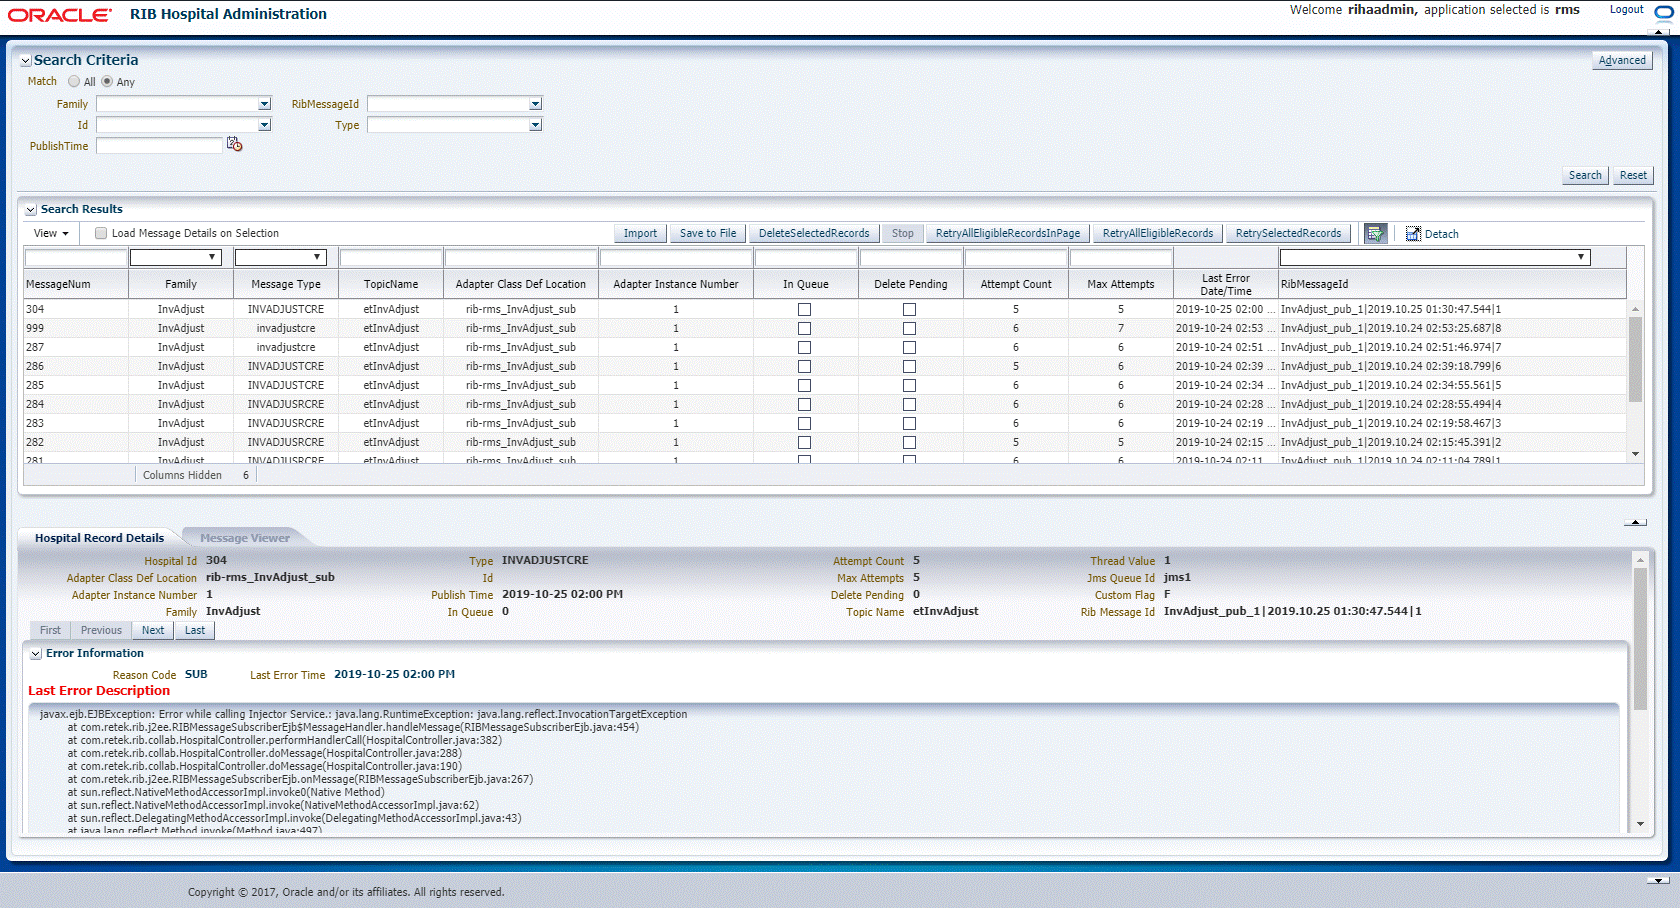Collapse the Error Information section
Image resolution: width=1680 pixels, height=908 pixels.
(36, 654)
